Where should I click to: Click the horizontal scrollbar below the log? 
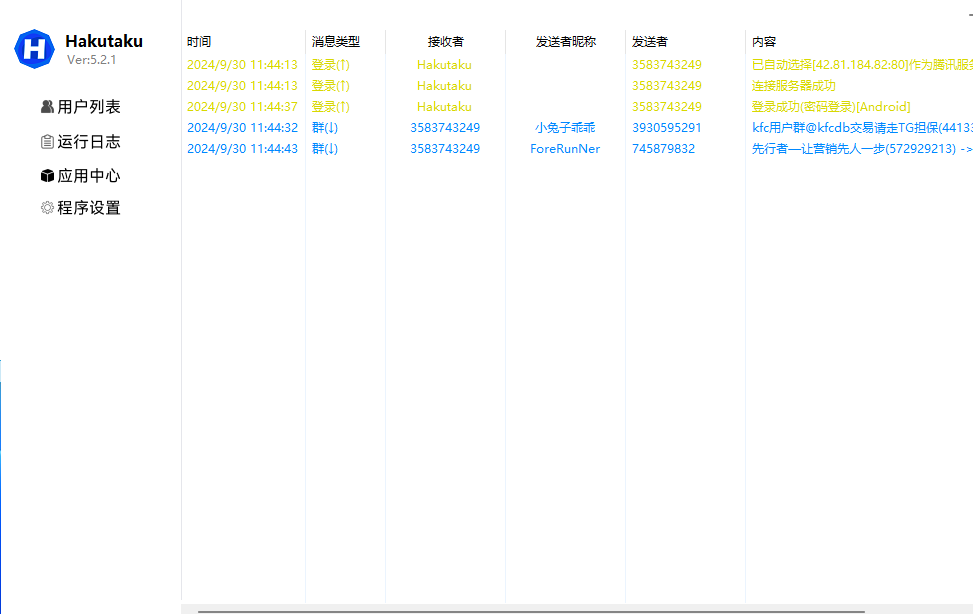530,610
